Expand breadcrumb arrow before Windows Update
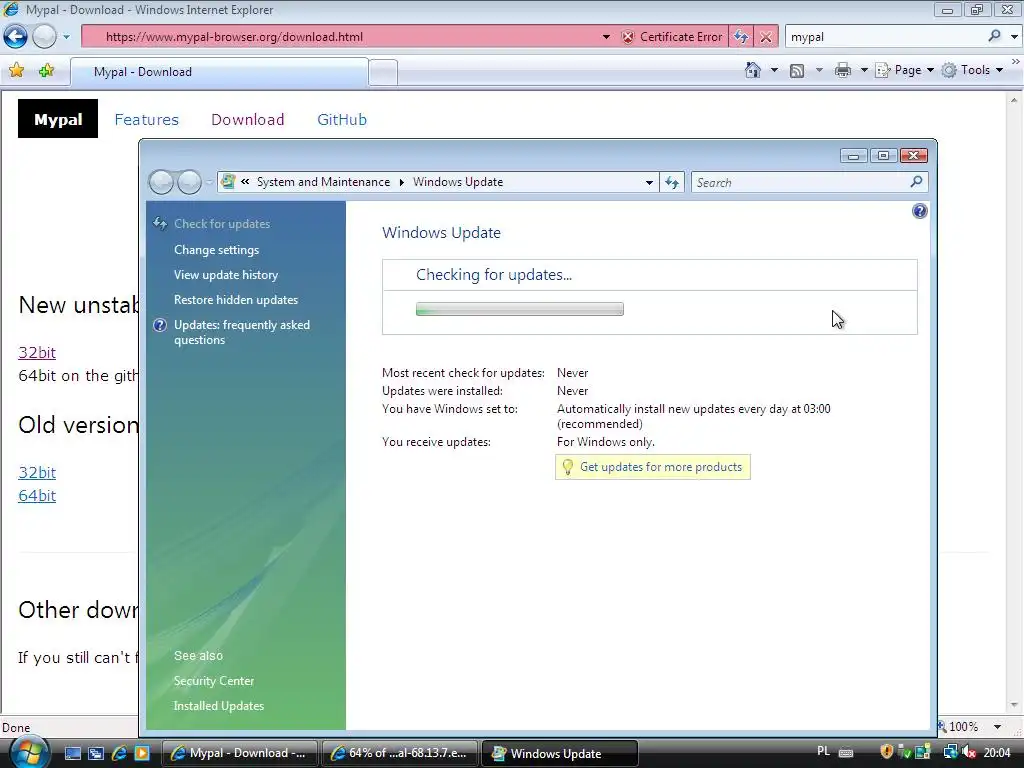Screen dimensions: 1024x768 point(402,182)
